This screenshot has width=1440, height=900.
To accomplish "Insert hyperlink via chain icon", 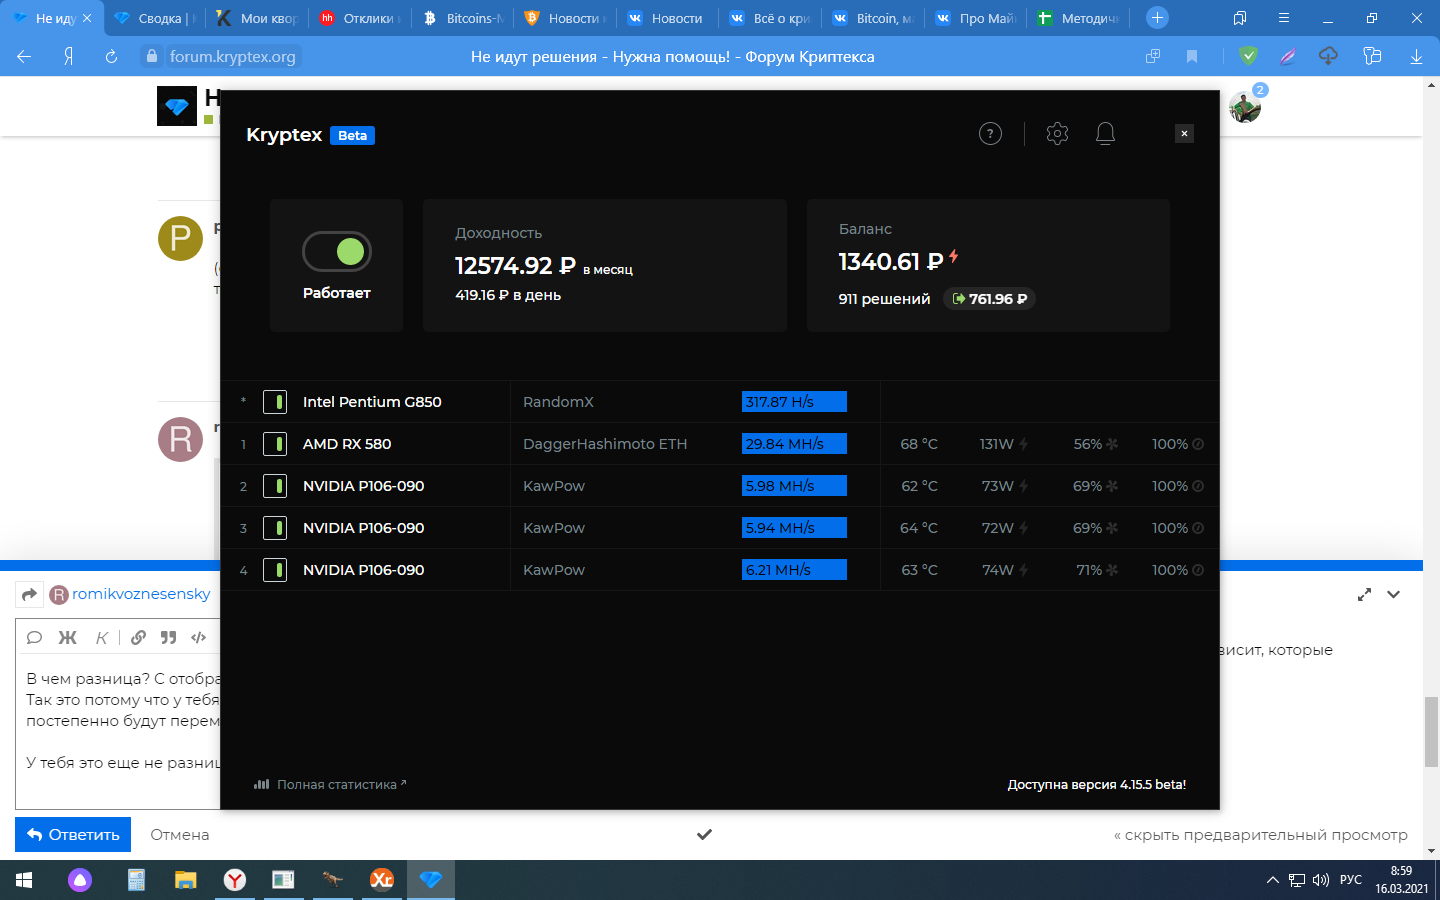I will (x=138, y=638).
